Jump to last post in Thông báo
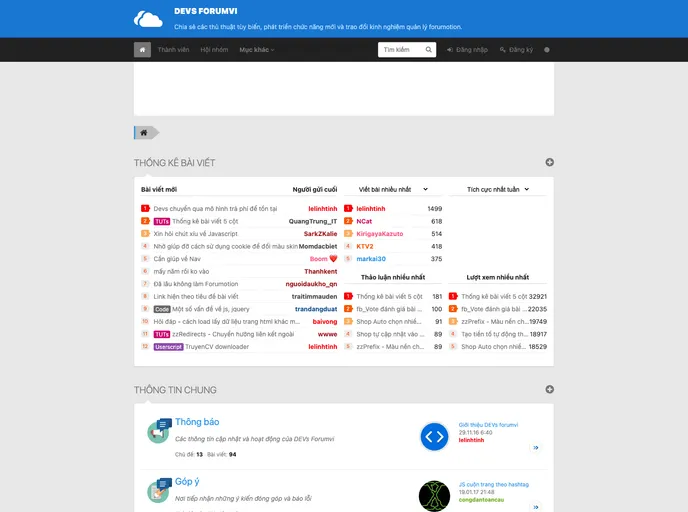The height and width of the screenshot is (512, 688). 536,448
